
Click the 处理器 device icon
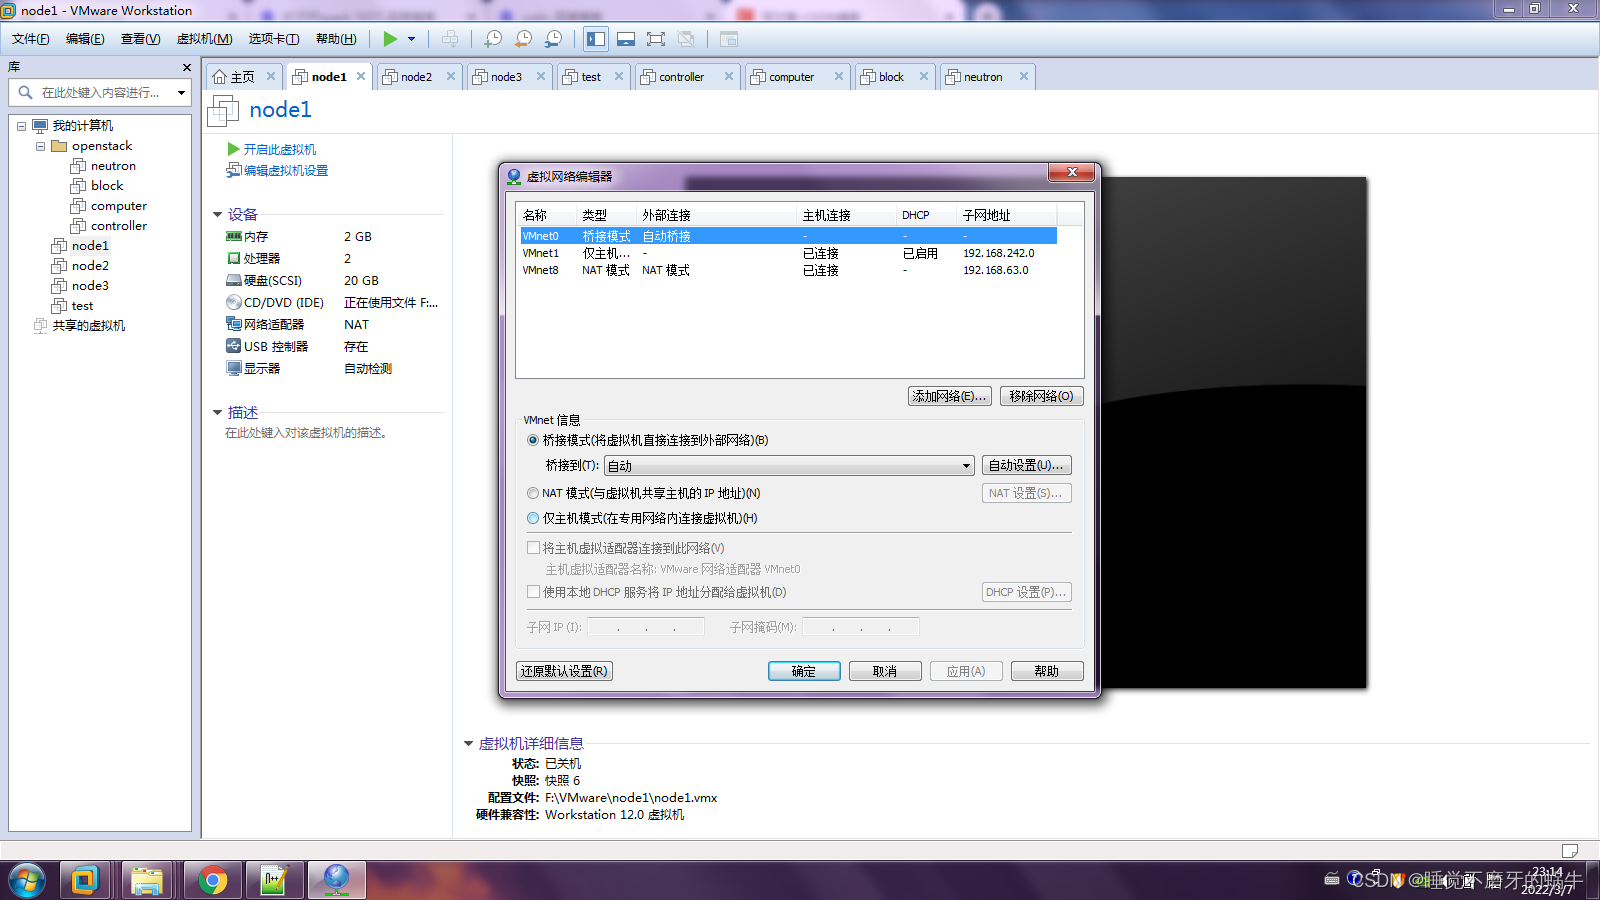coord(234,258)
